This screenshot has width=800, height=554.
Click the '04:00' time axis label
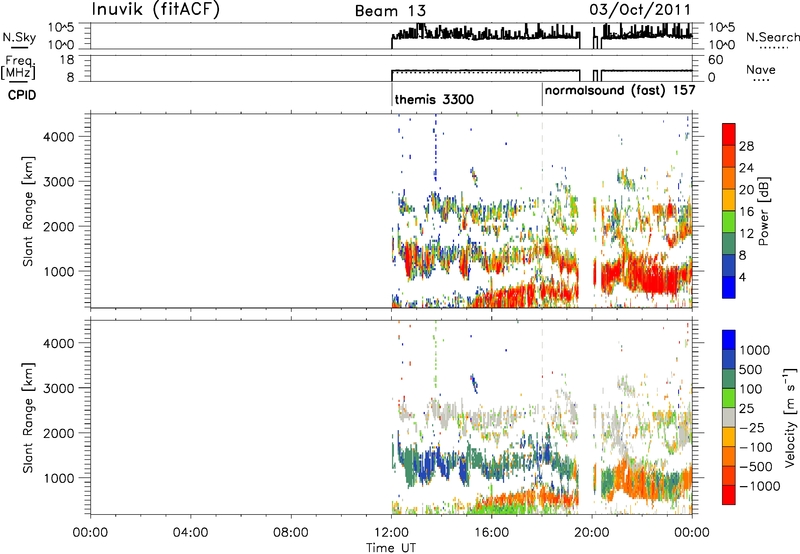190,533
